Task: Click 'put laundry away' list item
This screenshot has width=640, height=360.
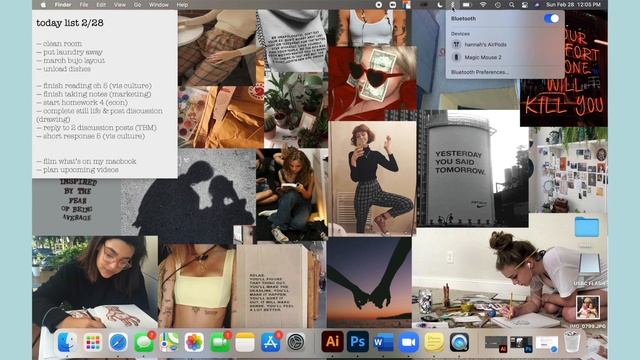Action: click(69, 52)
